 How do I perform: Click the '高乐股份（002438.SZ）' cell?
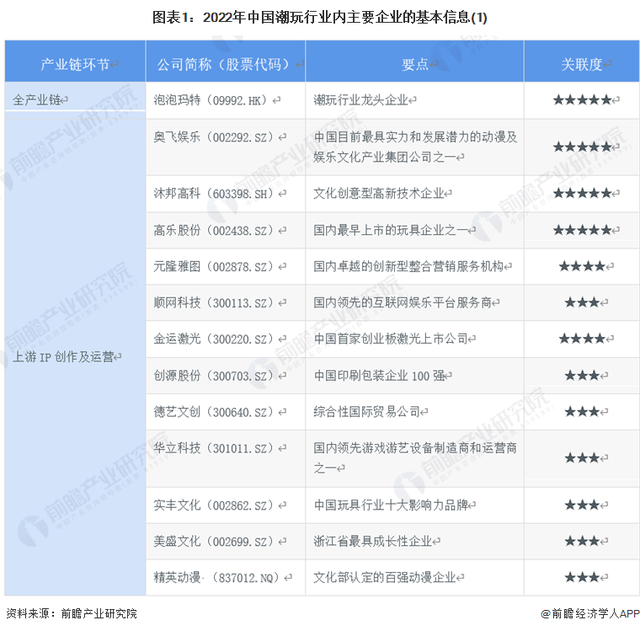point(225,230)
